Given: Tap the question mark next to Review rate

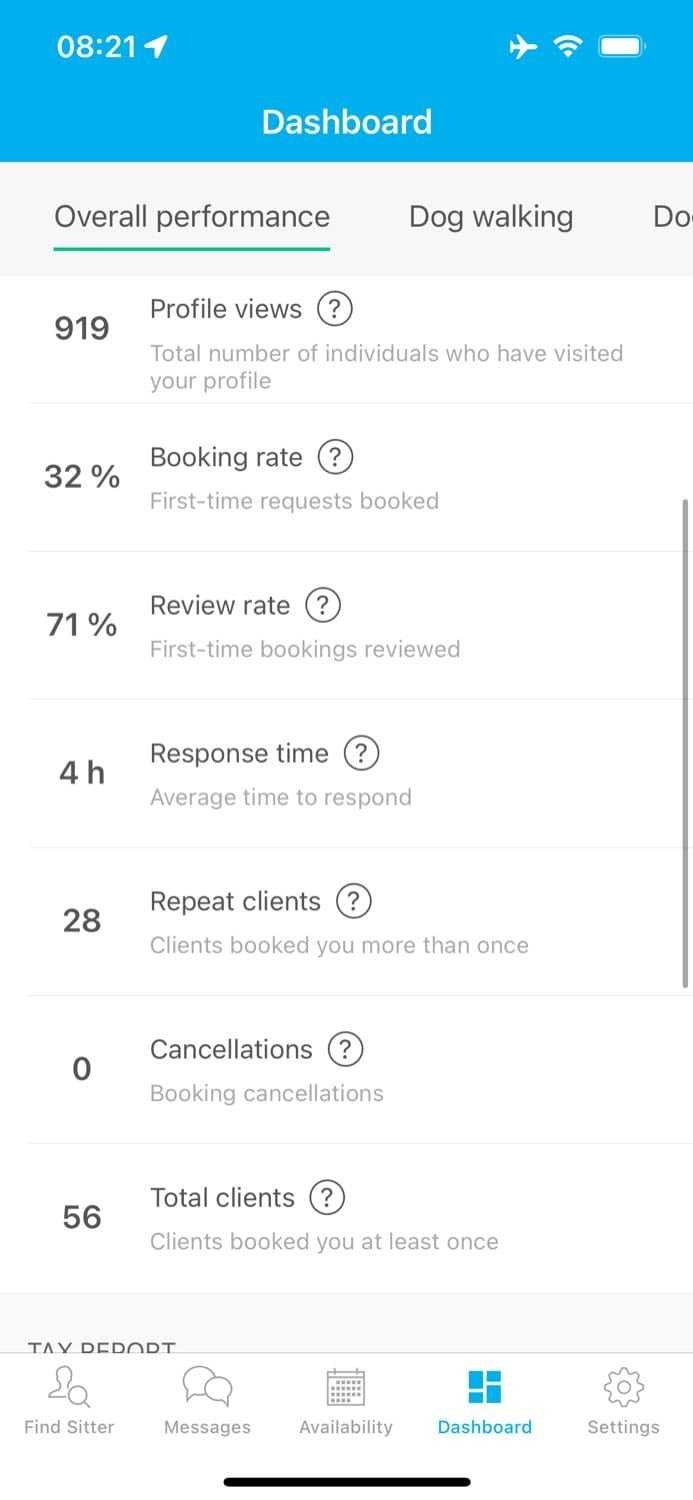Looking at the screenshot, I should 322,605.
